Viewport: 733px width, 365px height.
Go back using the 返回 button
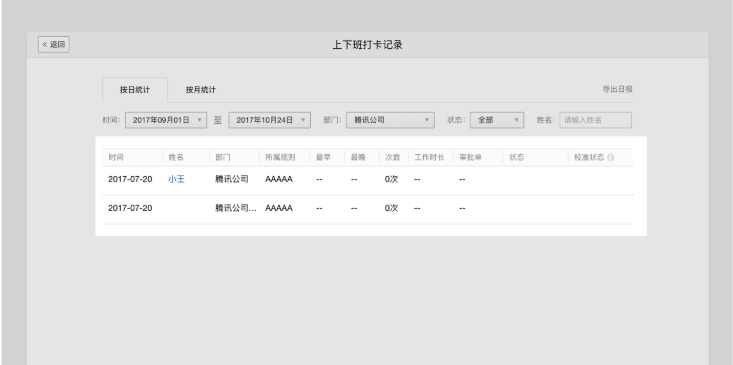pyautogui.click(x=54, y=44)
